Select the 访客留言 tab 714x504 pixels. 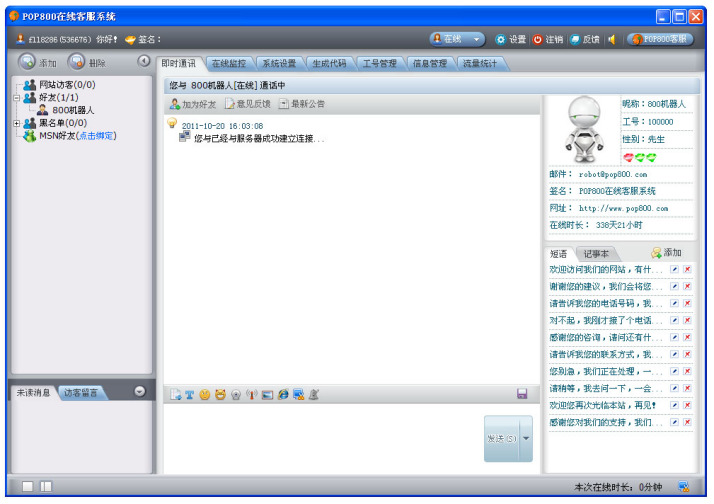81,392
